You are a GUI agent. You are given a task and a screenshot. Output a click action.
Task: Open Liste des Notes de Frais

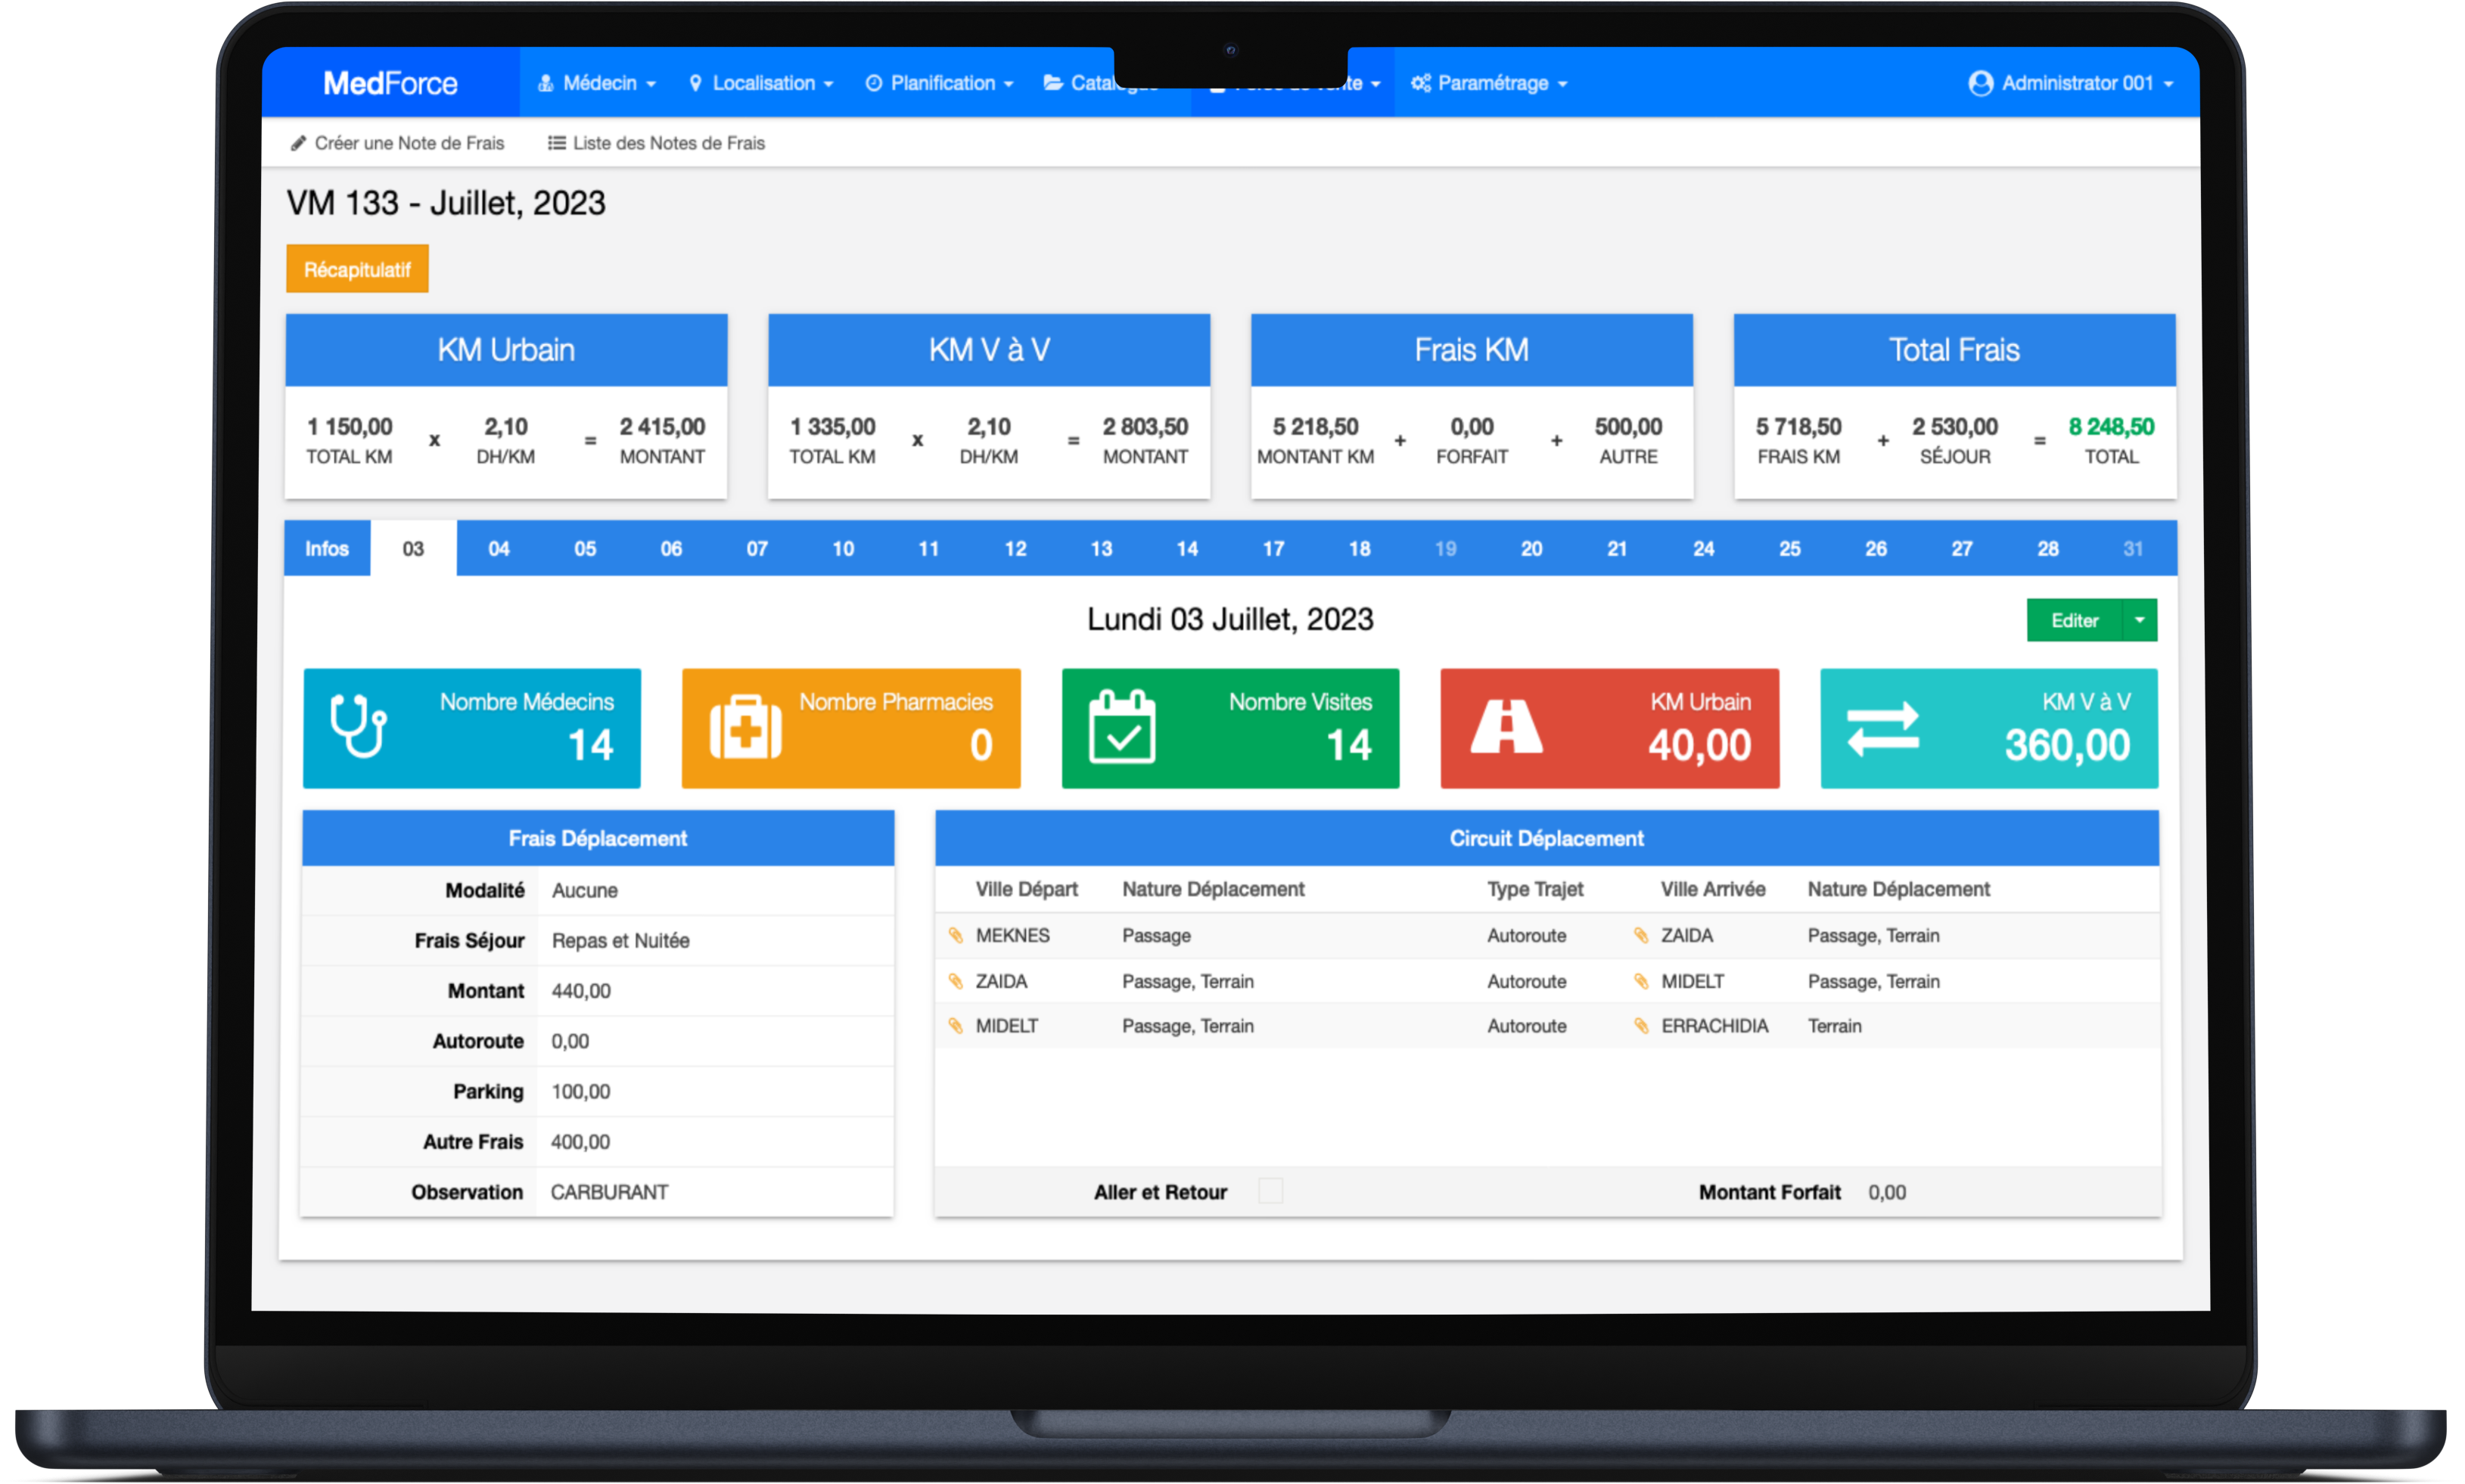click(x=656, y=143)
